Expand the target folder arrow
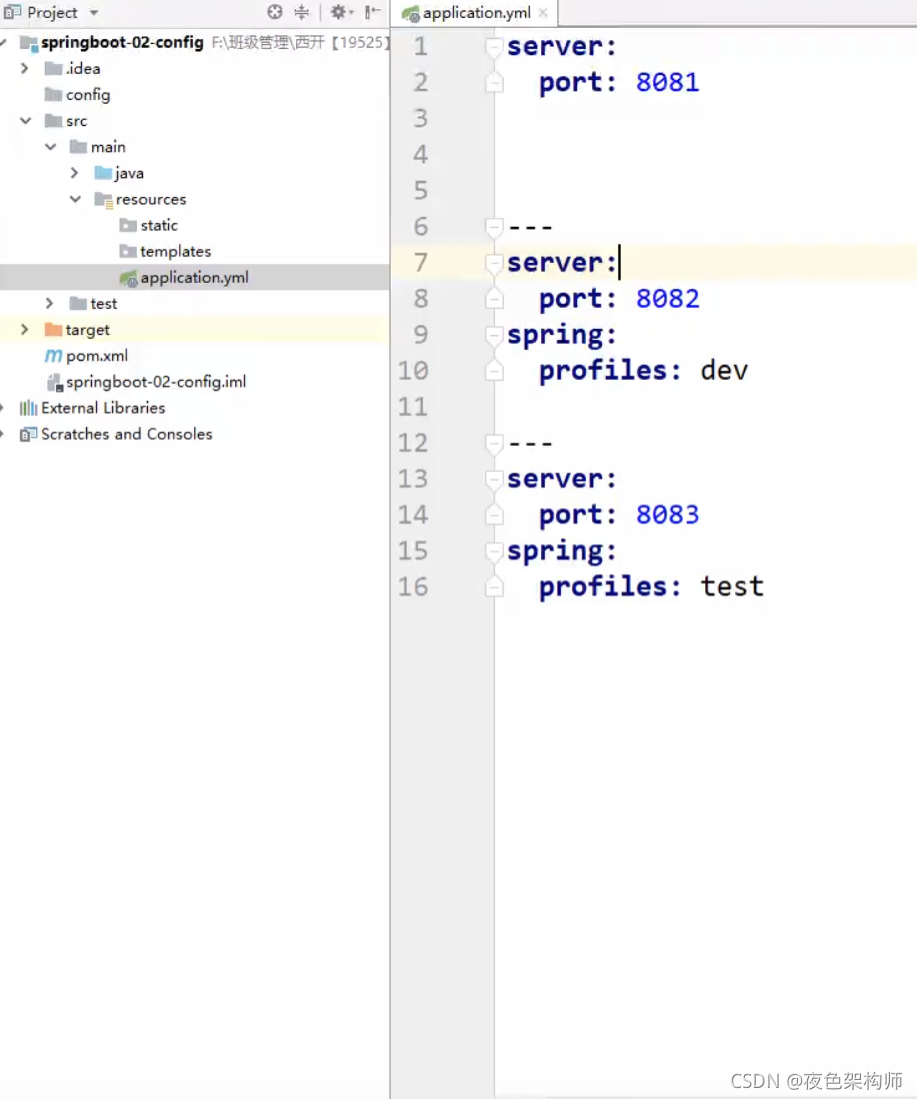 point(25,329)
